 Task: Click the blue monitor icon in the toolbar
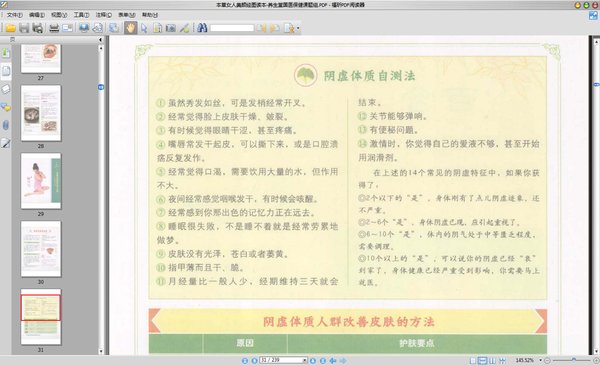pos(84,28)
